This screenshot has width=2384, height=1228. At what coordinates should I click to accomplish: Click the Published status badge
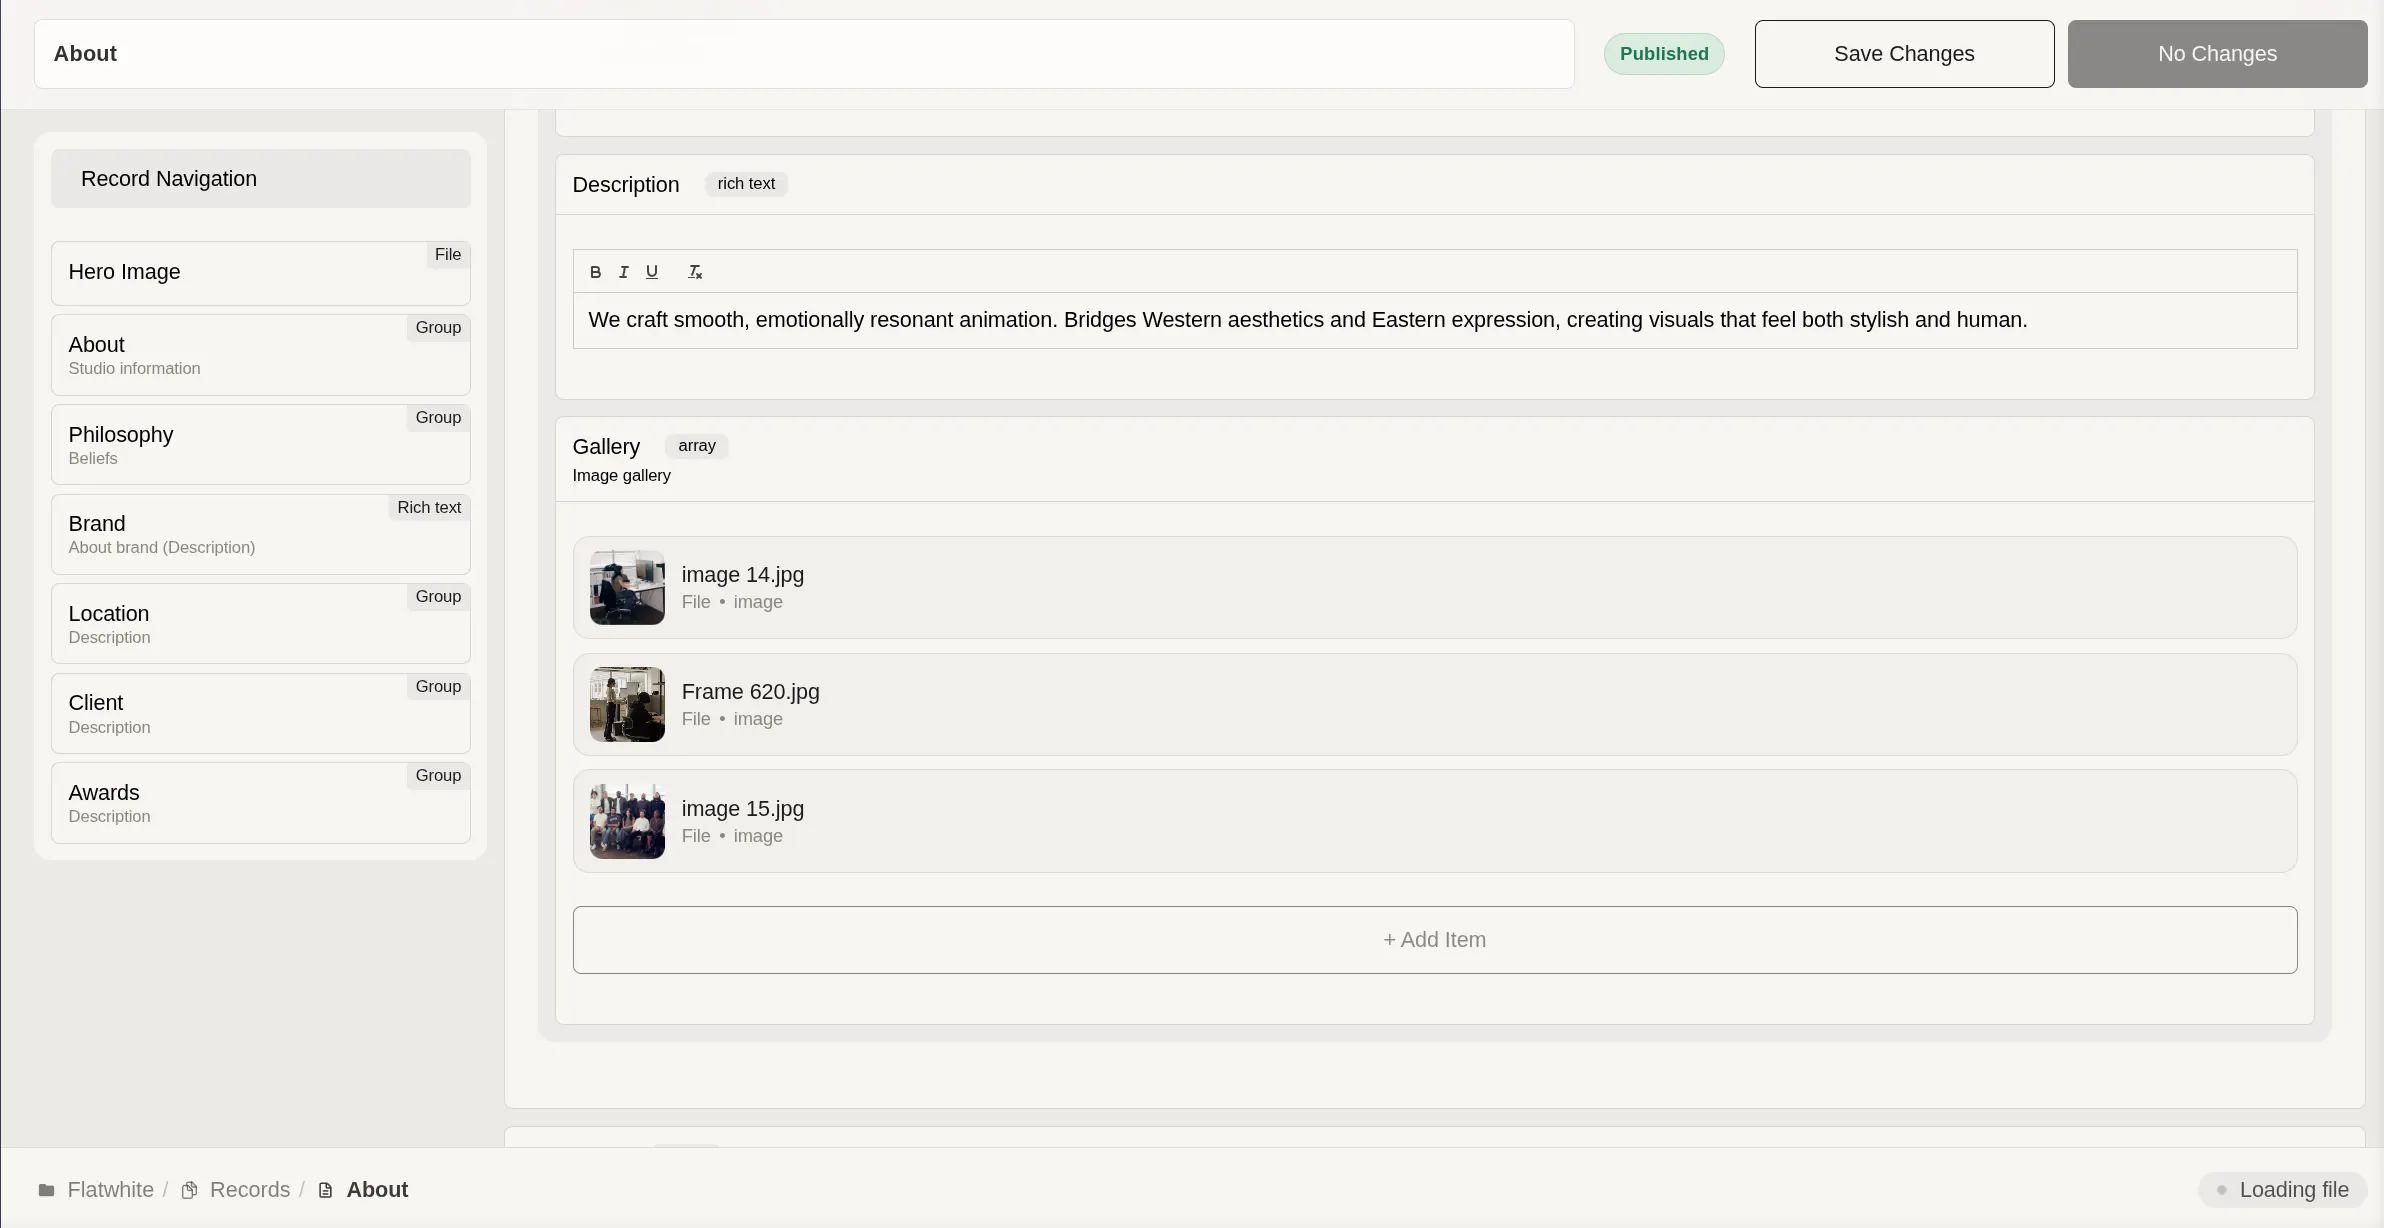[x=1664, y=54]
